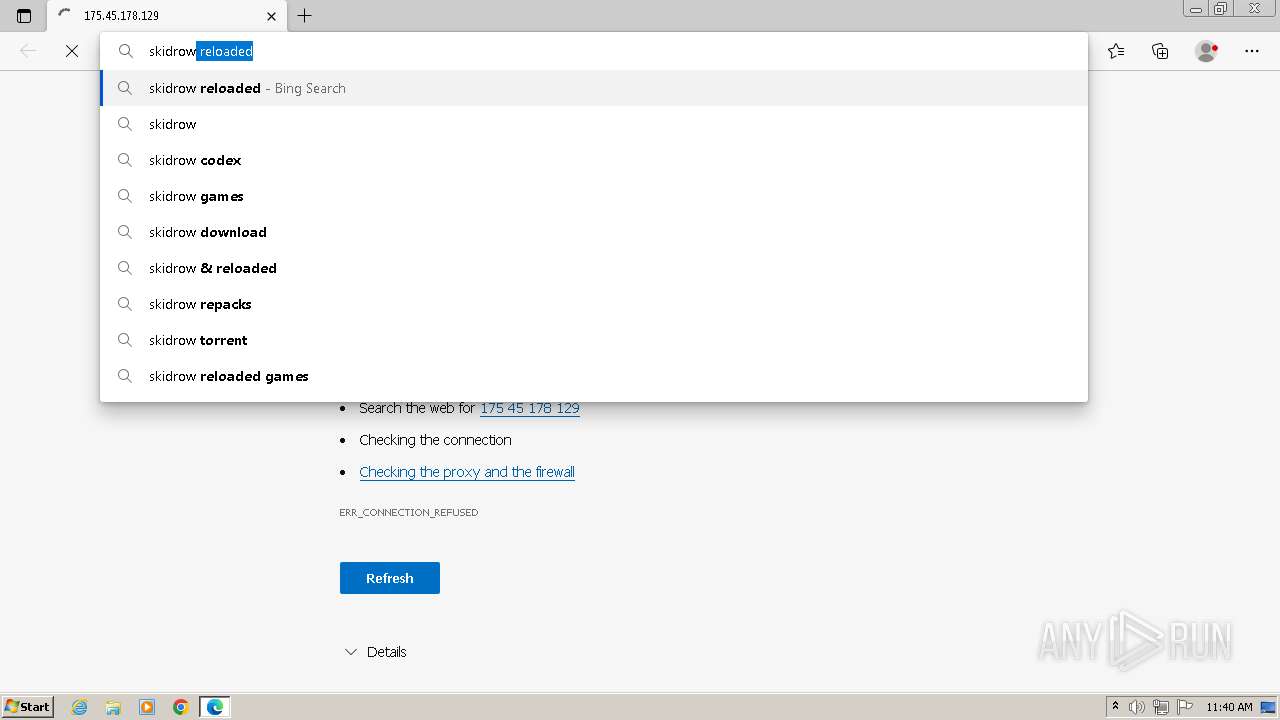Viewport: 1280px width, 720px height.
Task: Open the Collections icon
Action: (1160, 51)
